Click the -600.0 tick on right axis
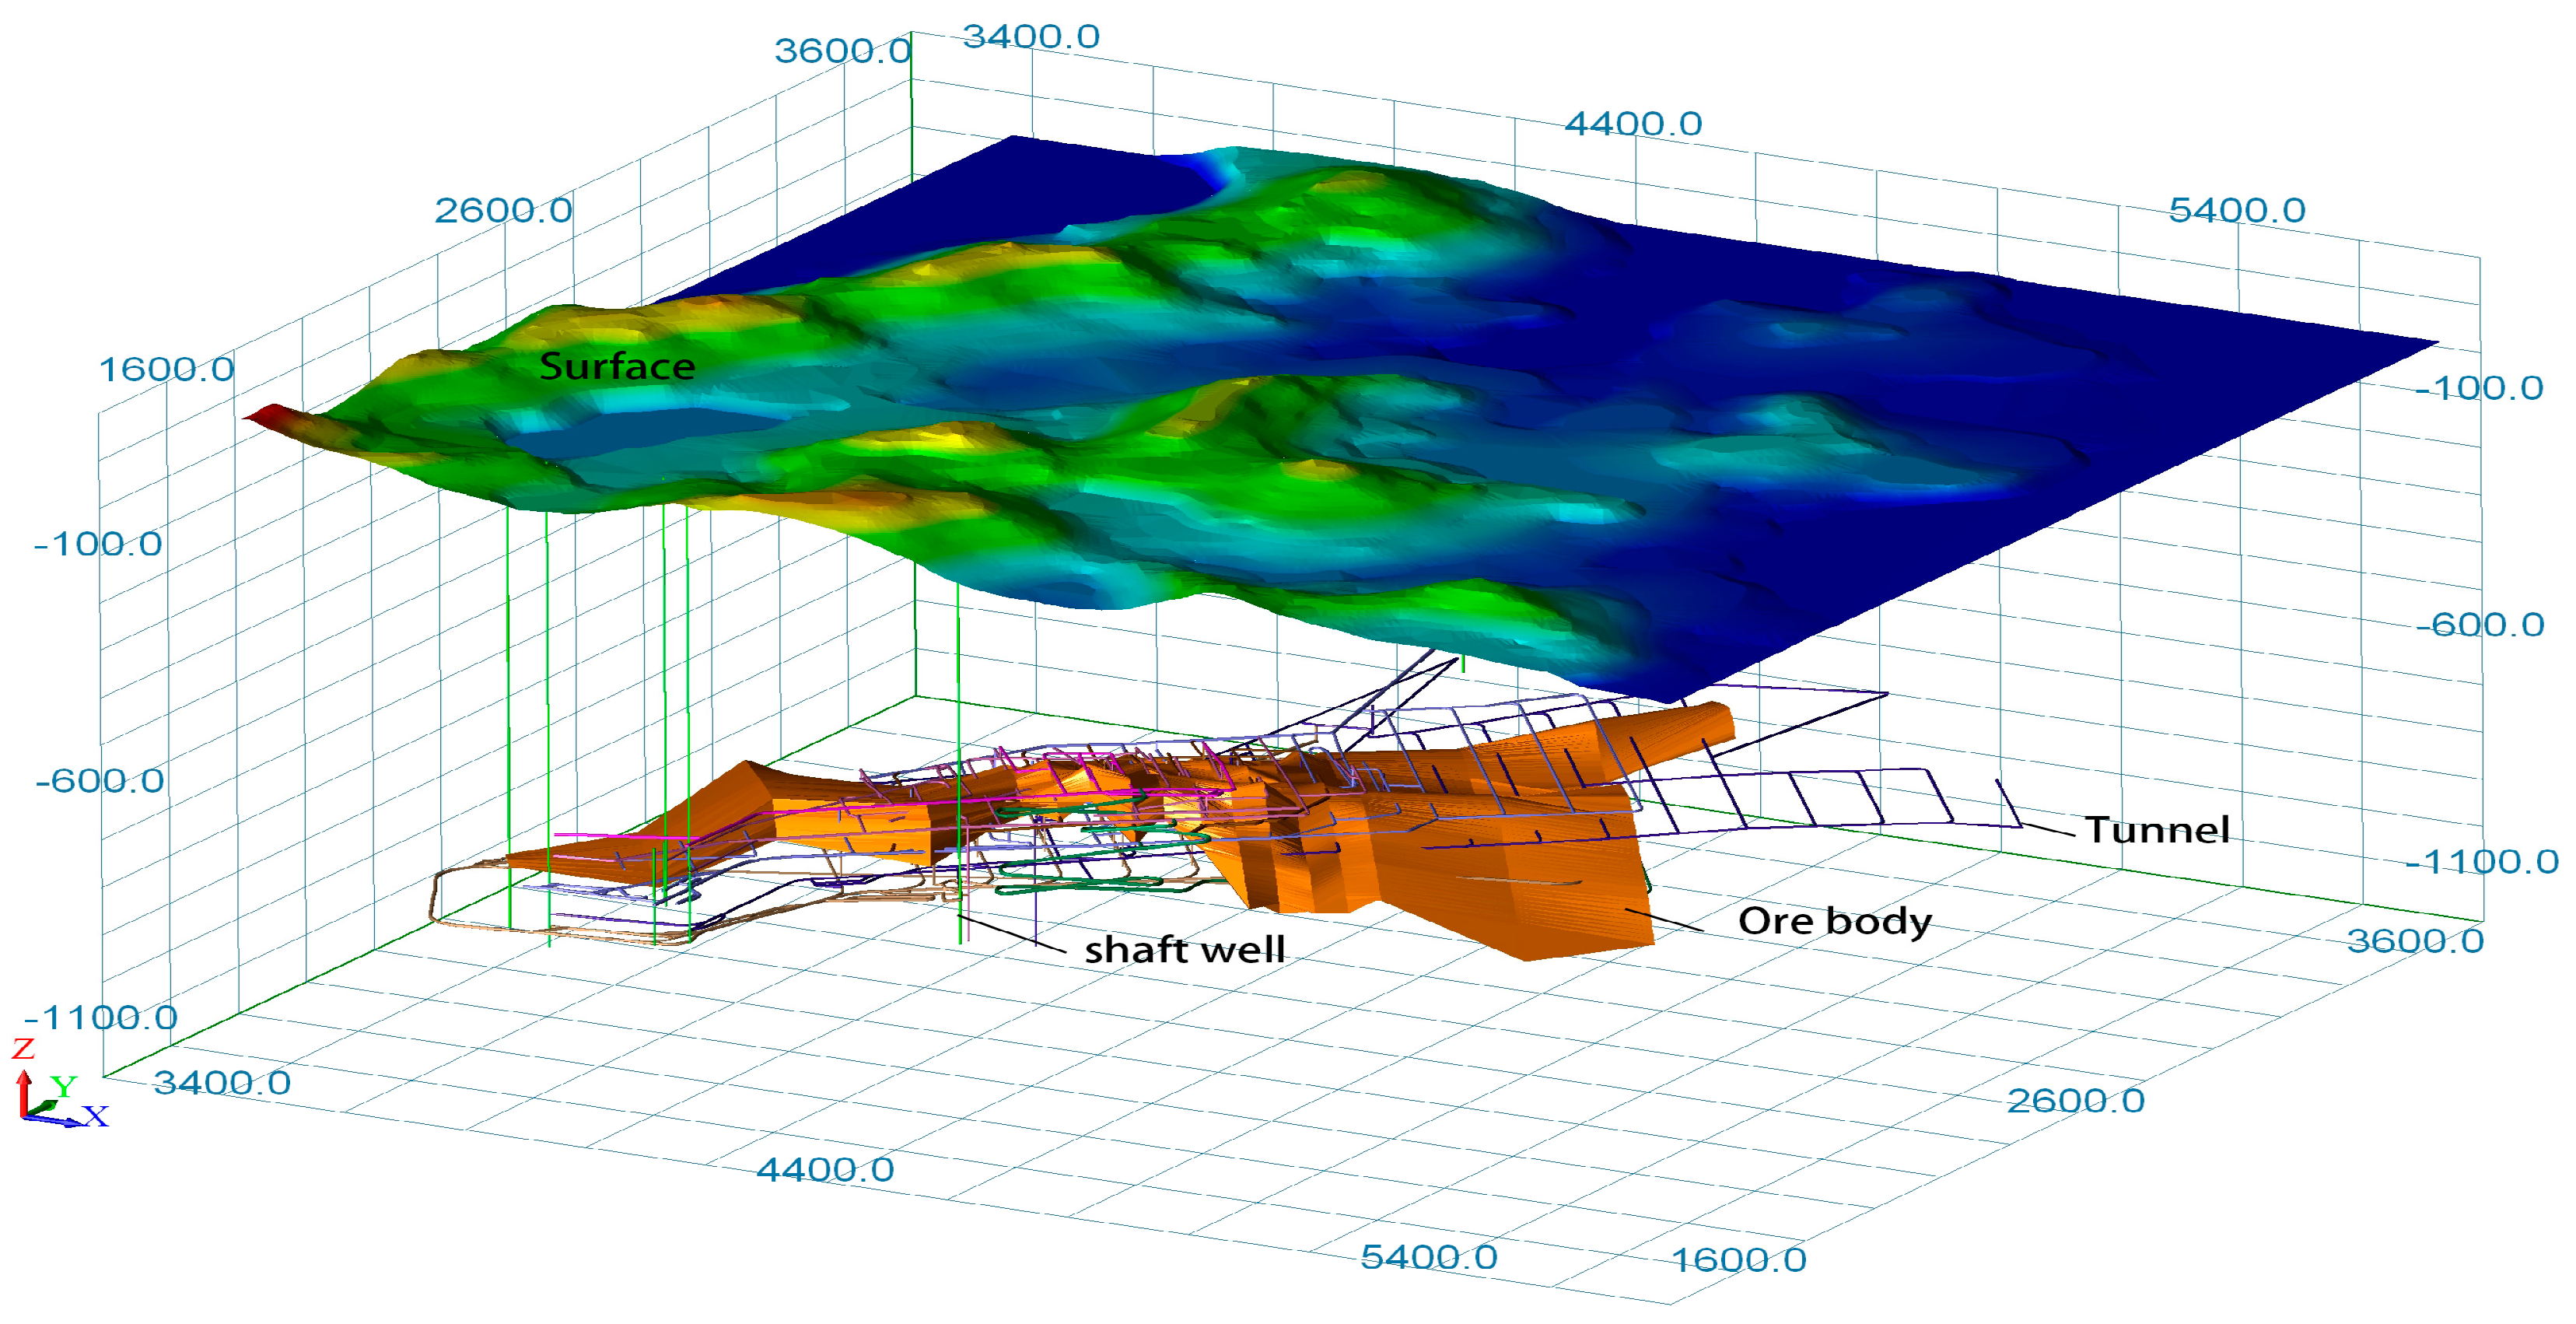 2480,625
